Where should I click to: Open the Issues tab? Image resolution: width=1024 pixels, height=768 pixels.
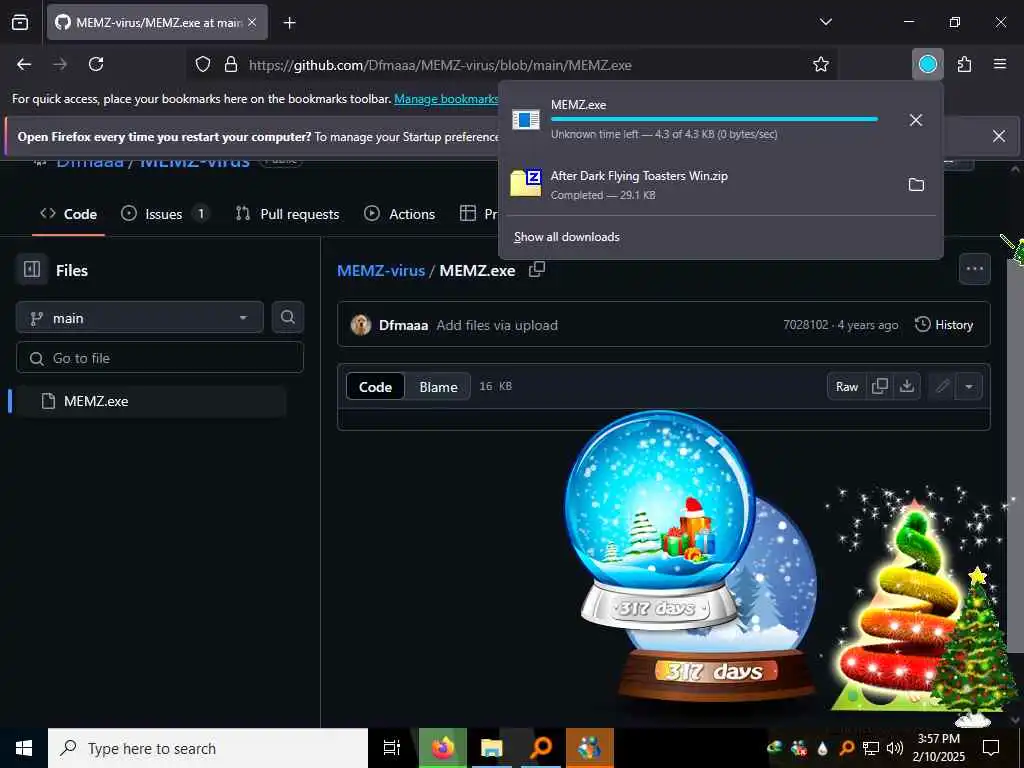click(x=165, y=214)
